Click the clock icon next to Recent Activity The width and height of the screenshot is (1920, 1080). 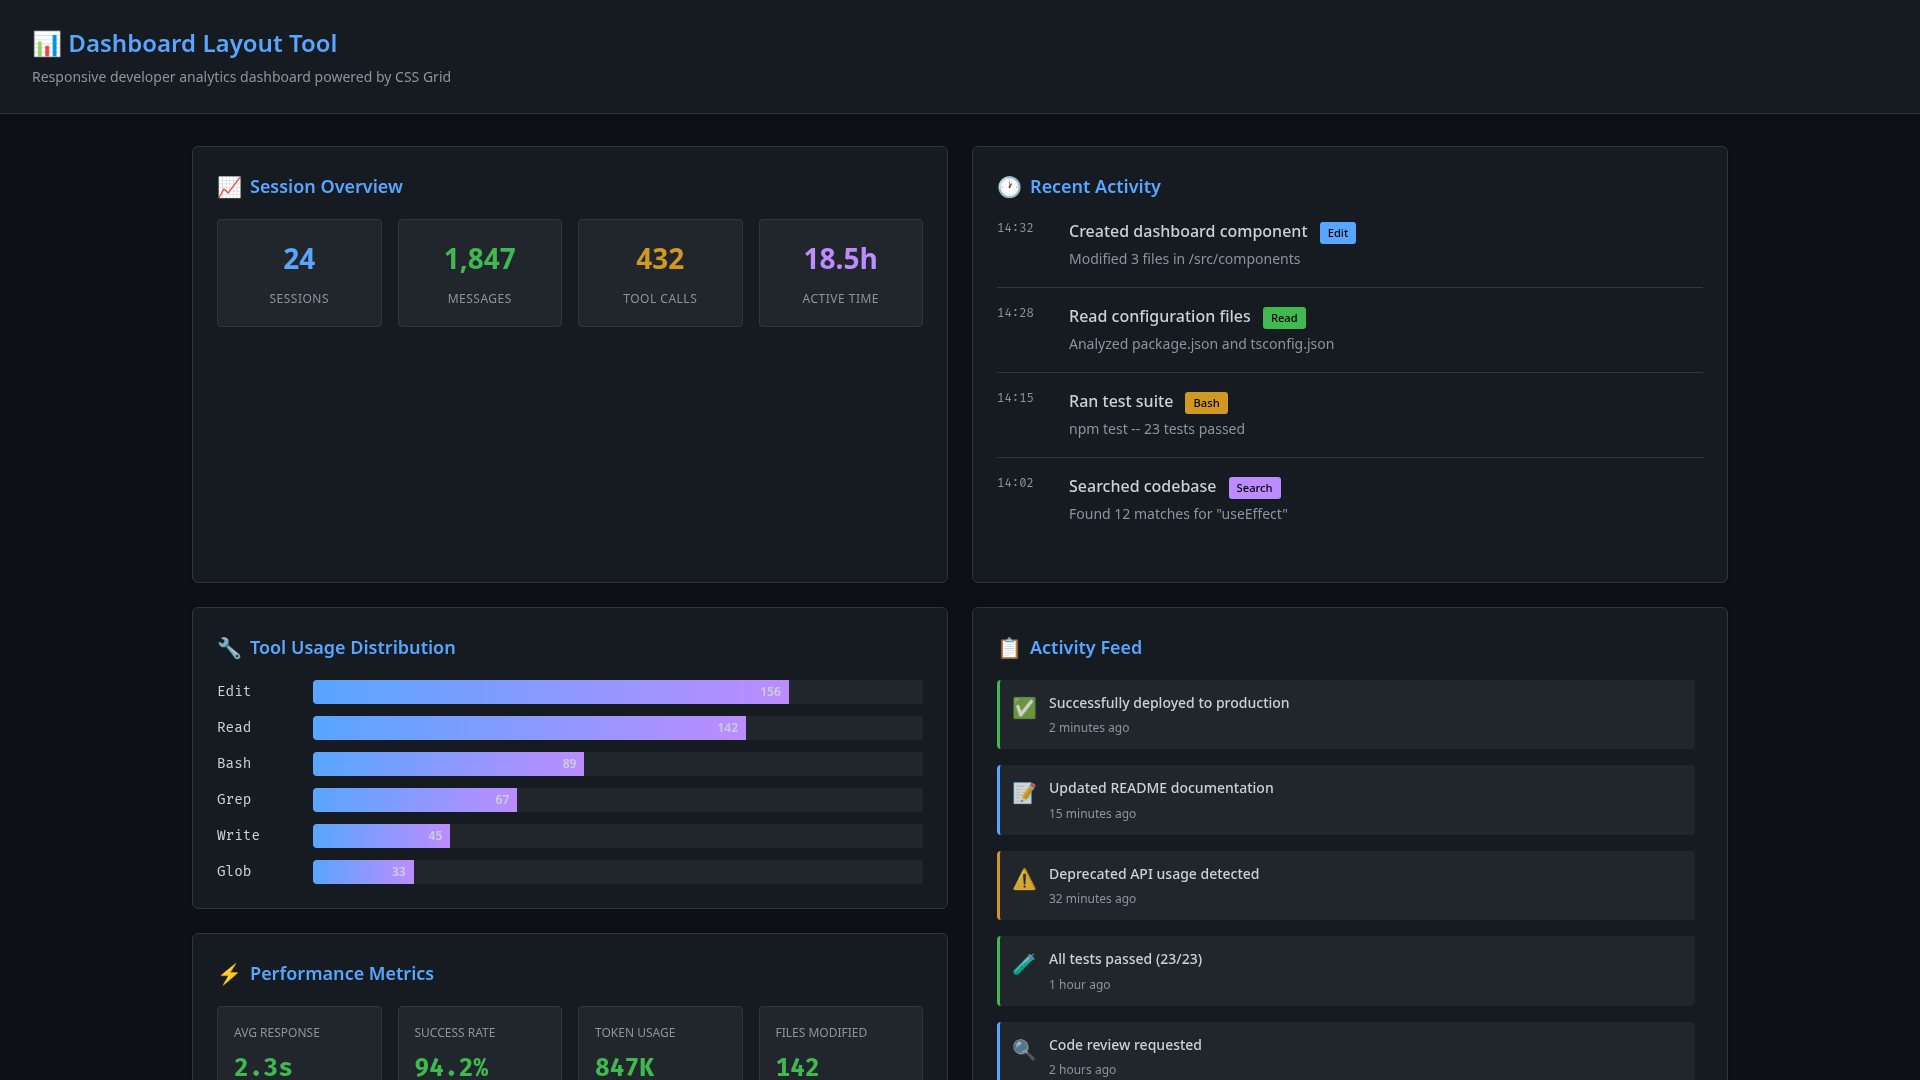[1009, 187]
